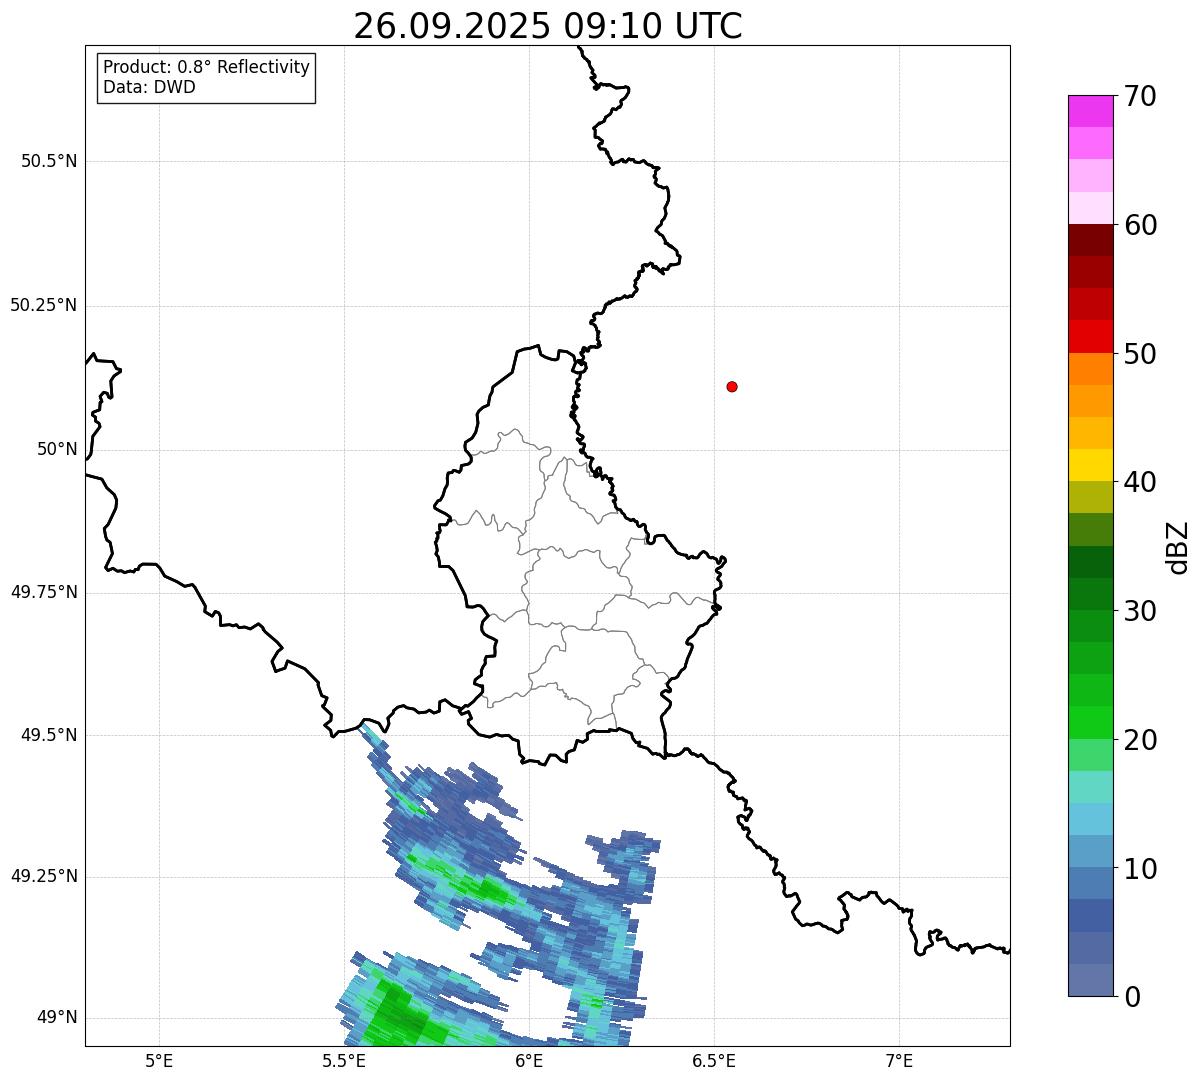Viewport: 1202px width, 1081px height.
Task: Click the 49.5°N latitude label
Action: click(49, 735)
